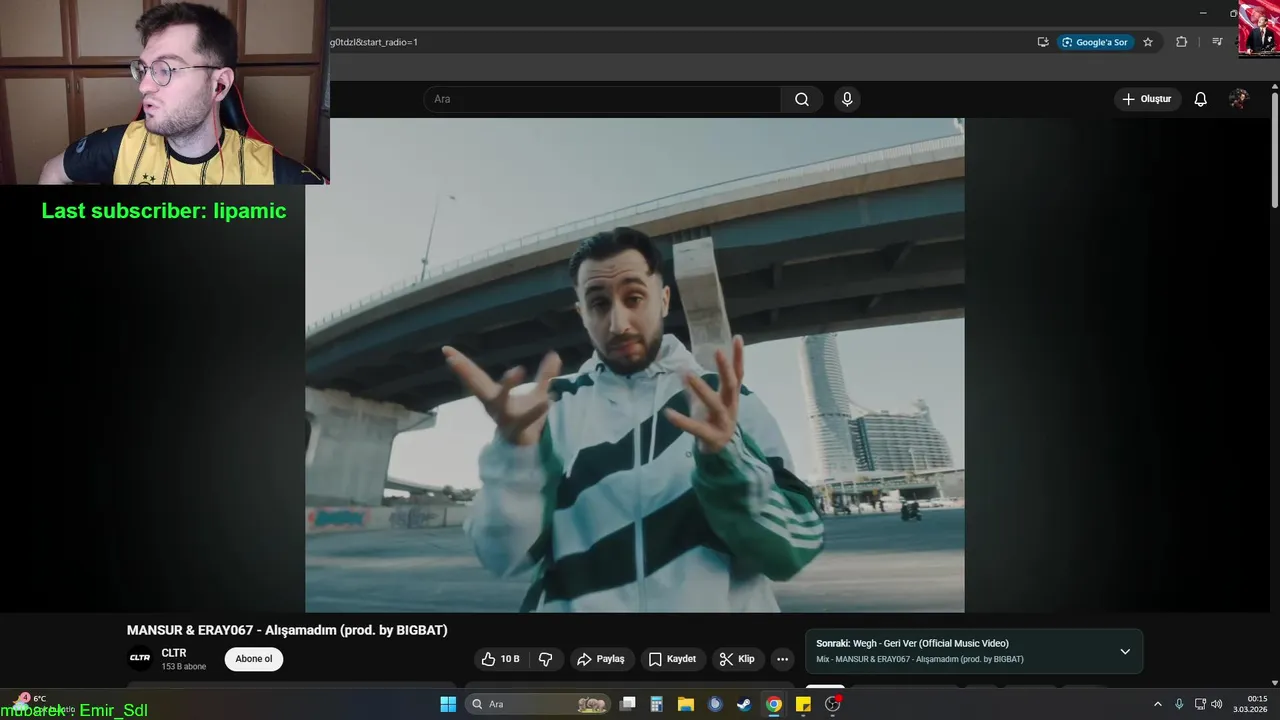
Task: Subscribe with the Abone ol button
Action: pyautogui.click(x=254, y=659)
